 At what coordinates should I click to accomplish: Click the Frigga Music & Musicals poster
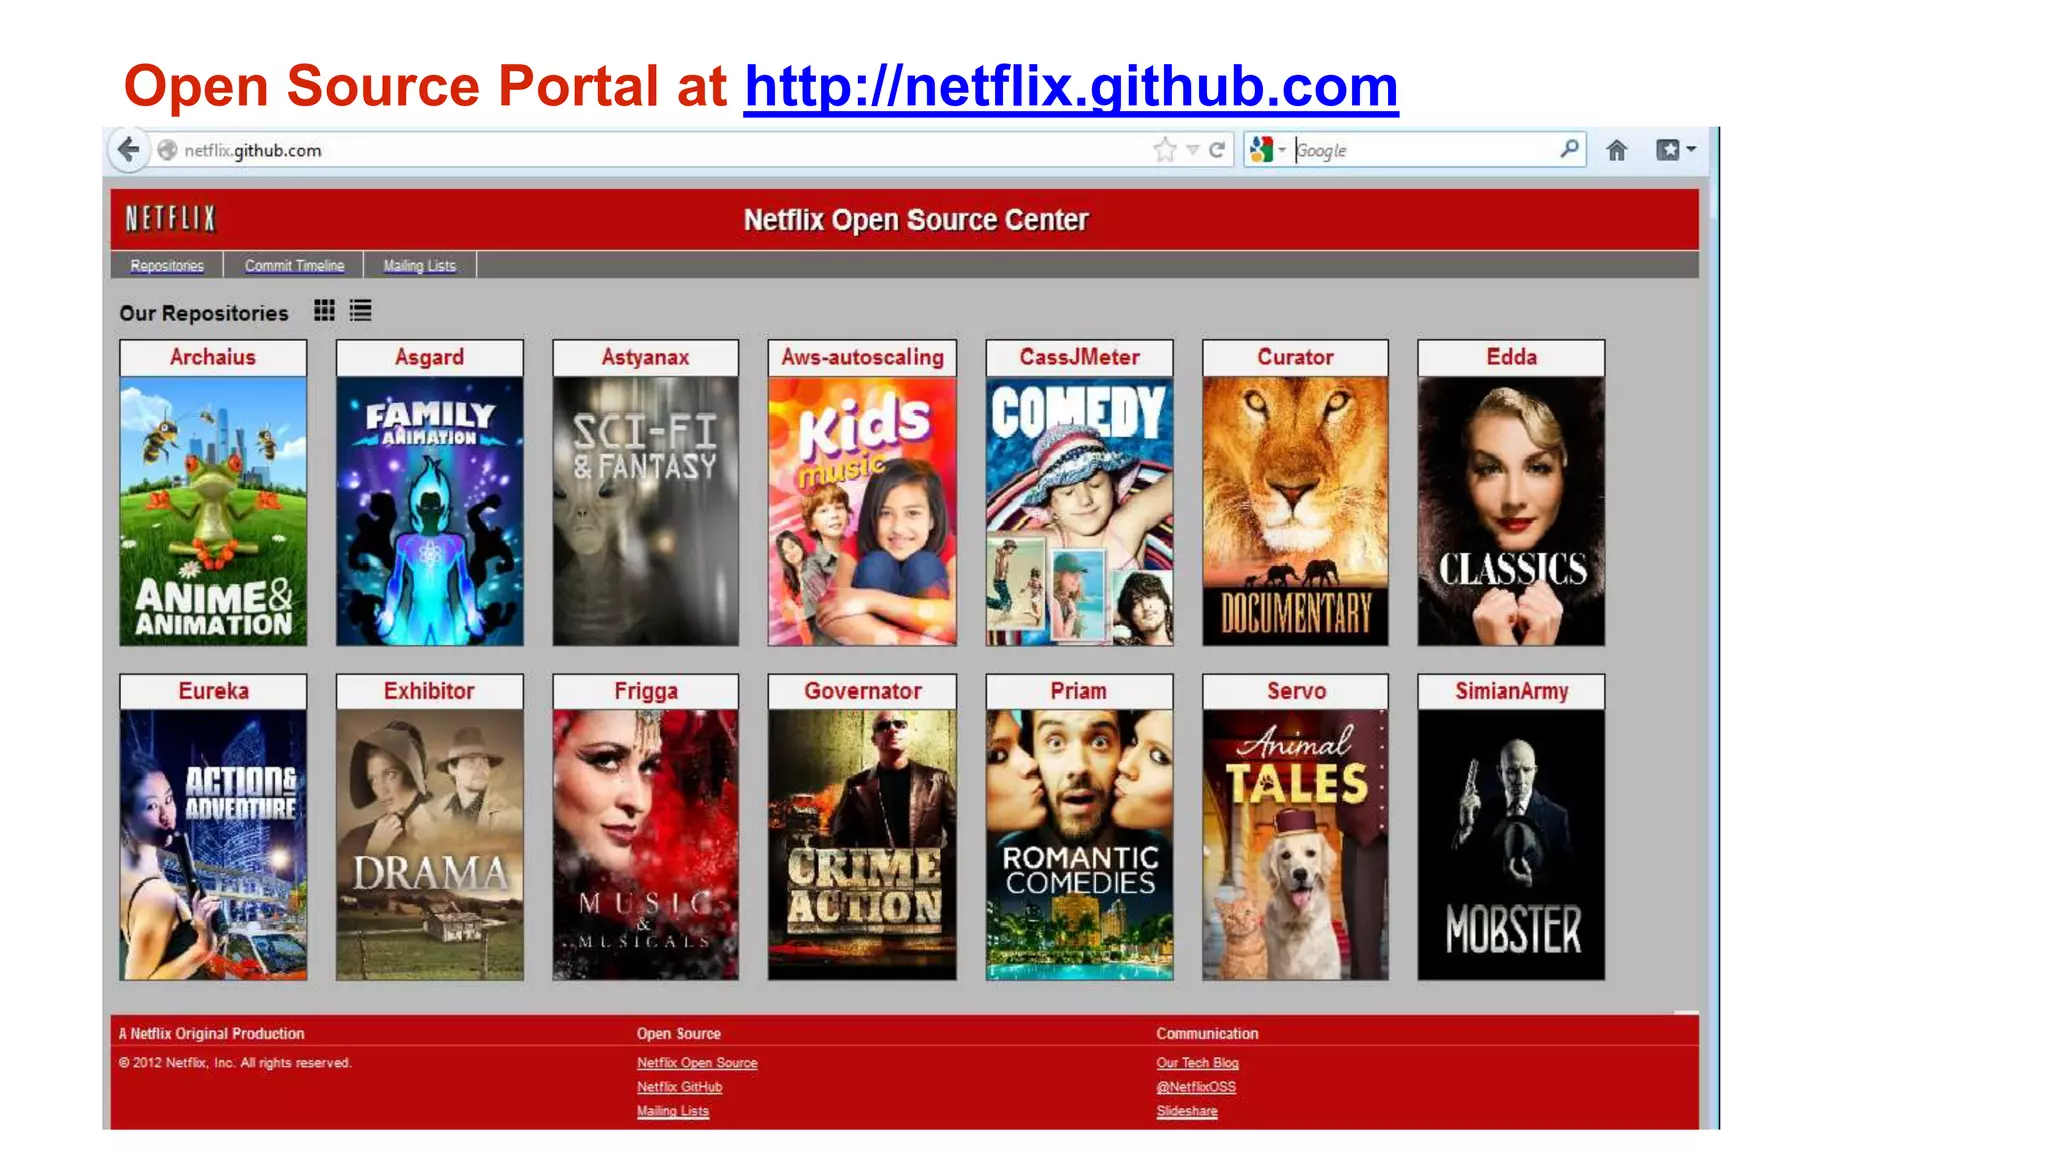coord(645,845)
